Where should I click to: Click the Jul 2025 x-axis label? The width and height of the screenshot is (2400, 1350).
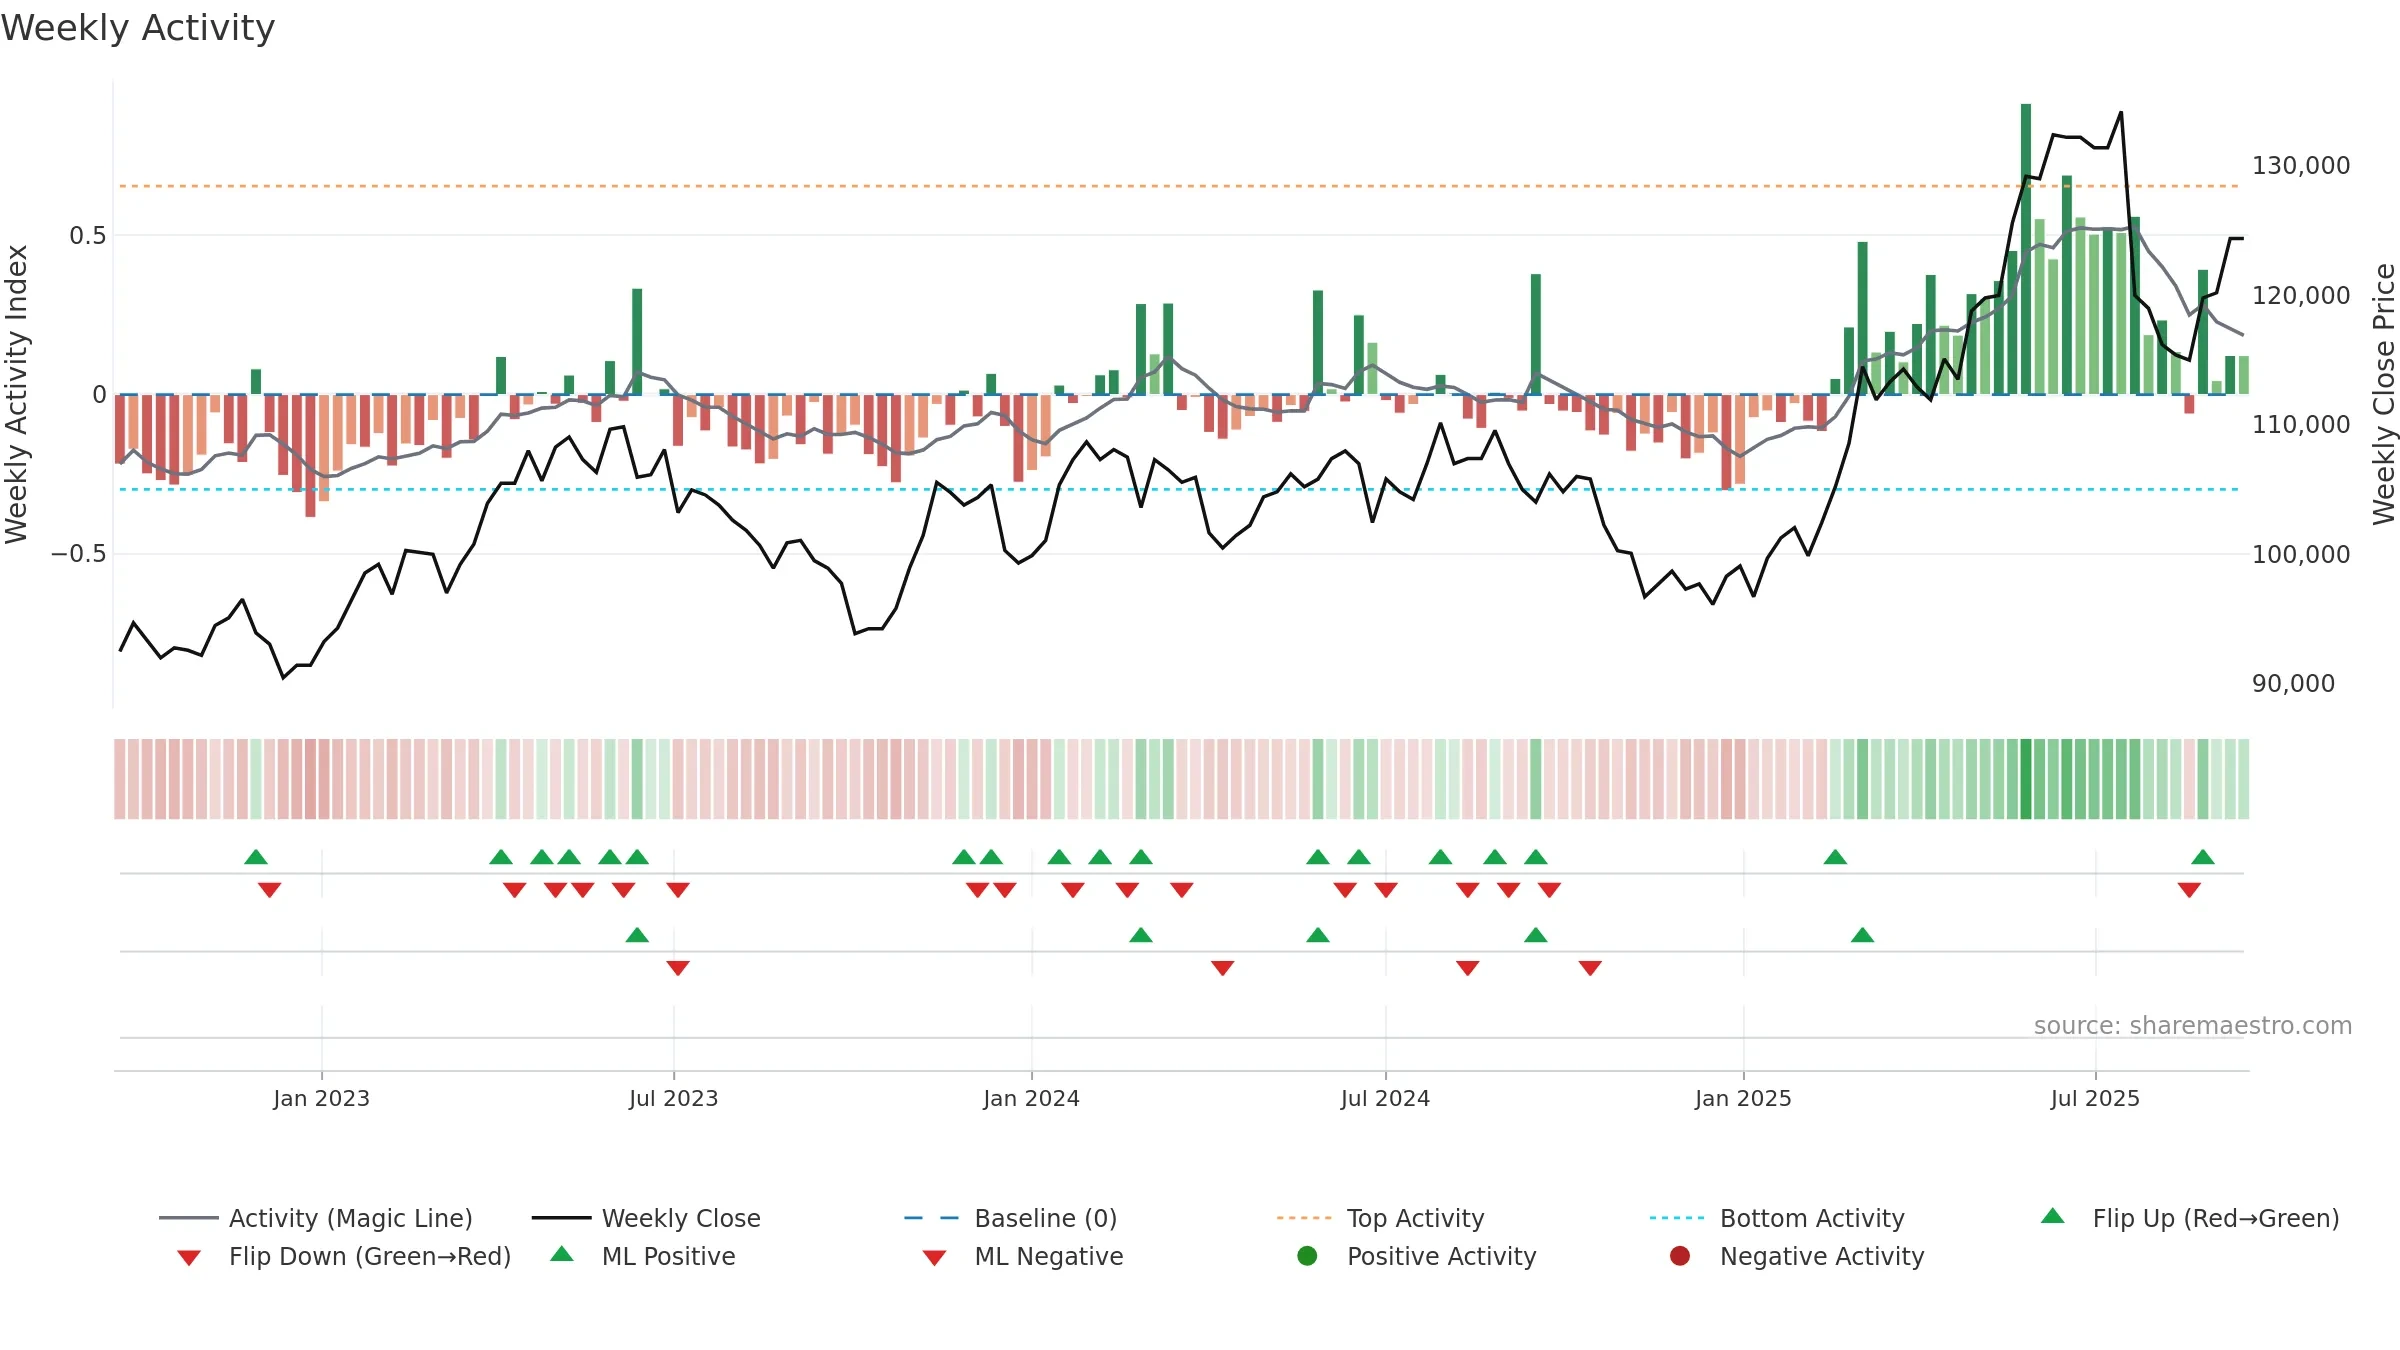(2095, 1098)
